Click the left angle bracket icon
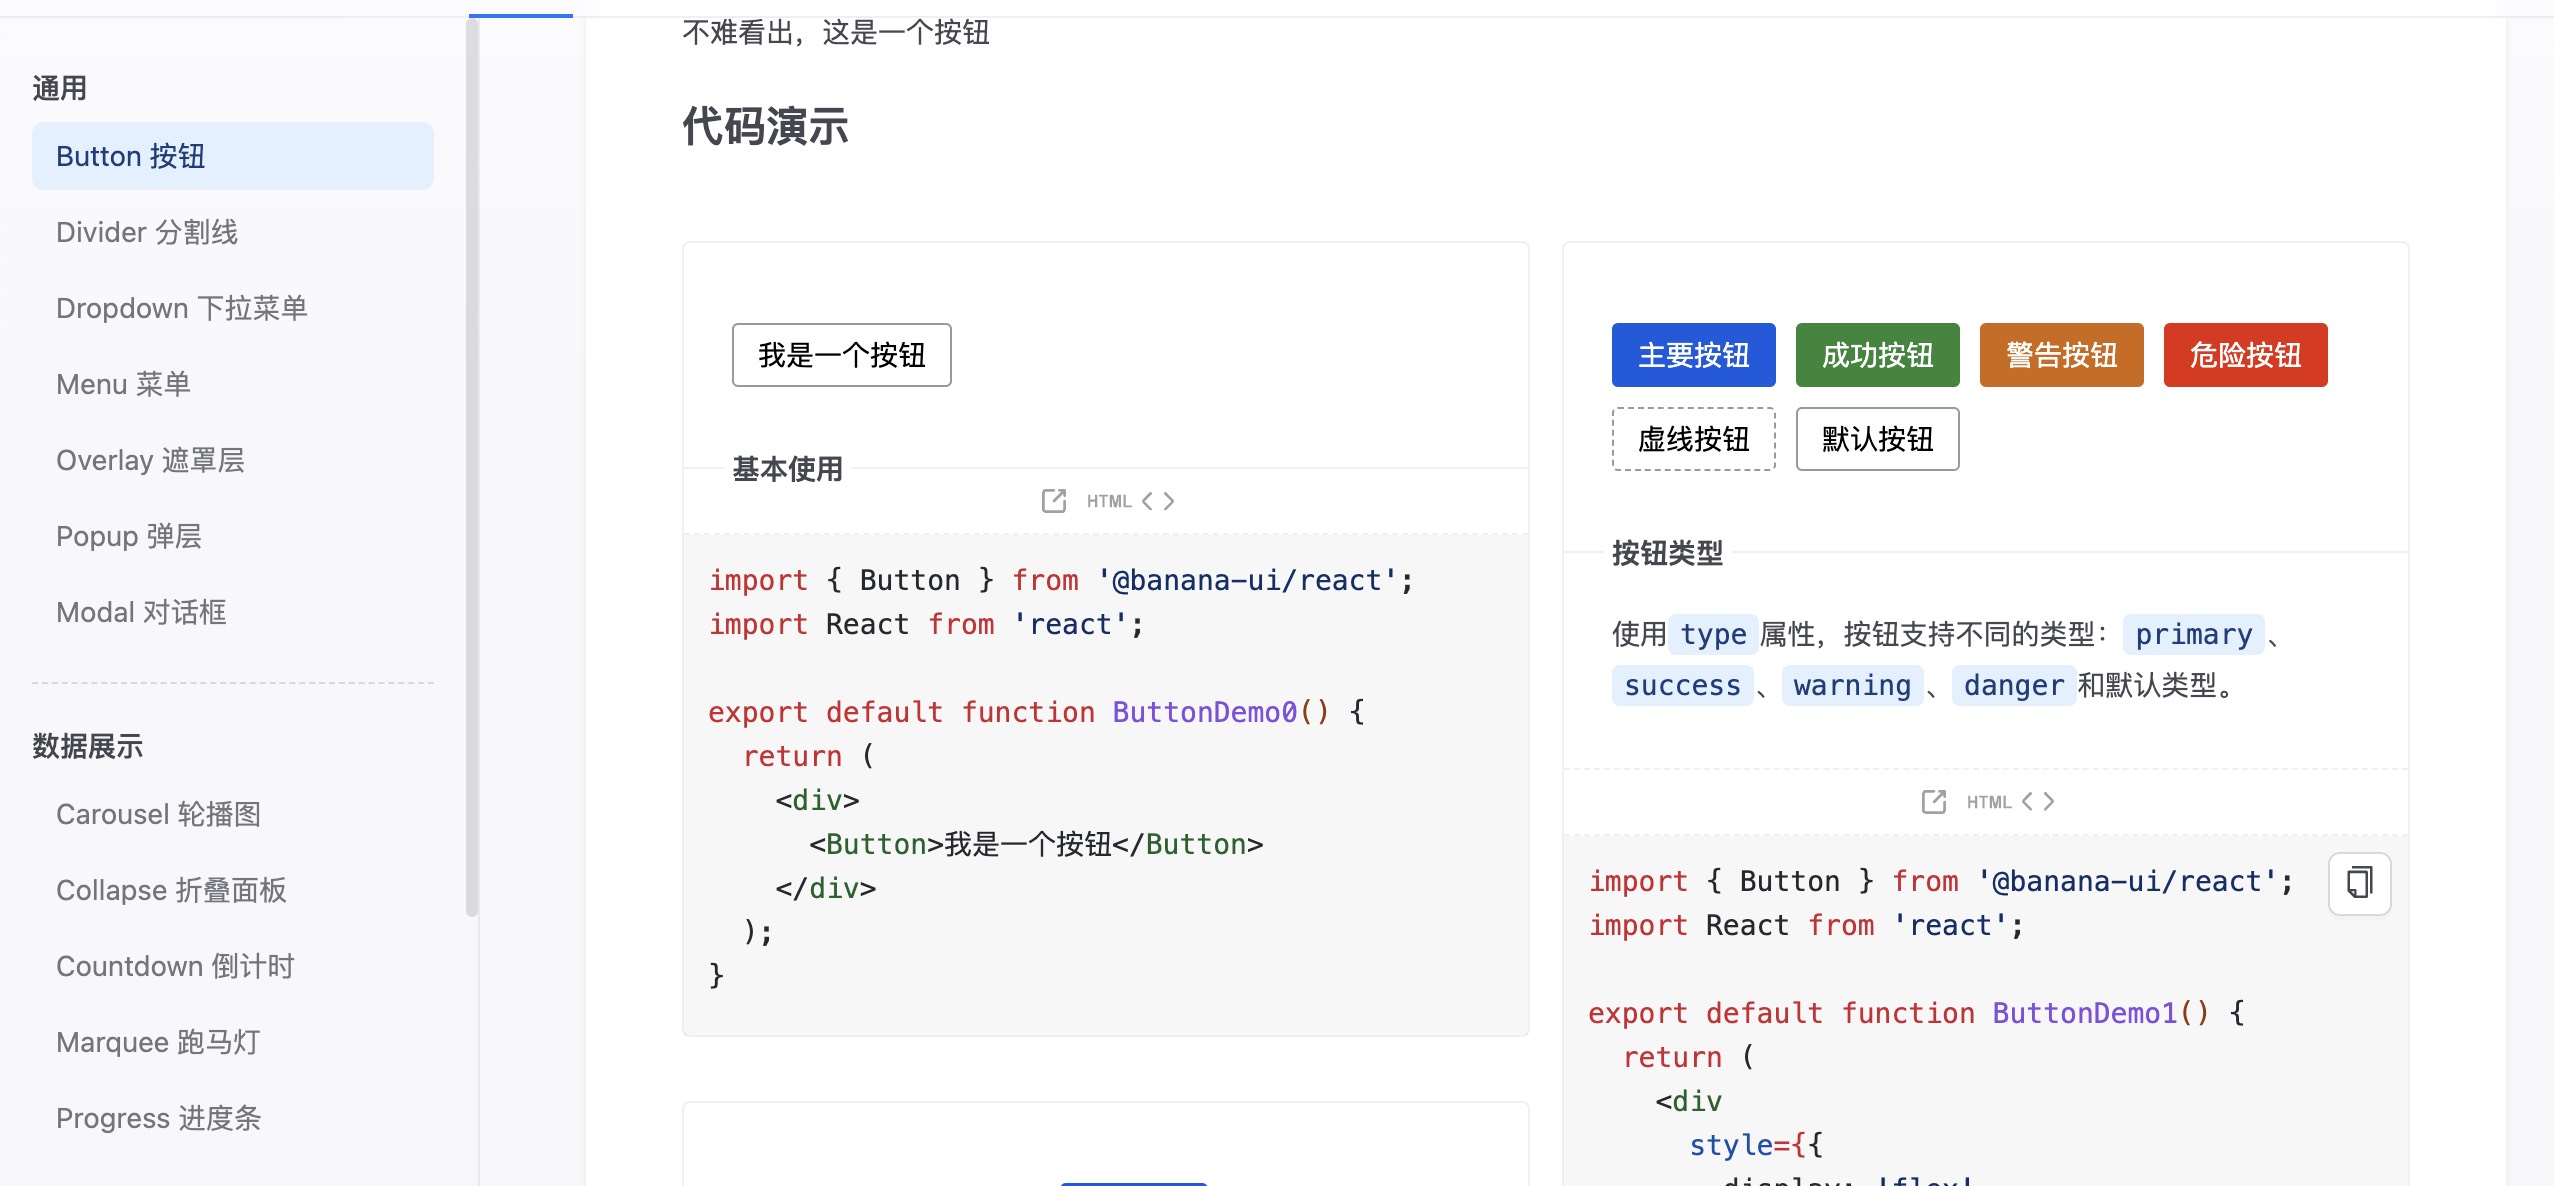 point(1150,500)
